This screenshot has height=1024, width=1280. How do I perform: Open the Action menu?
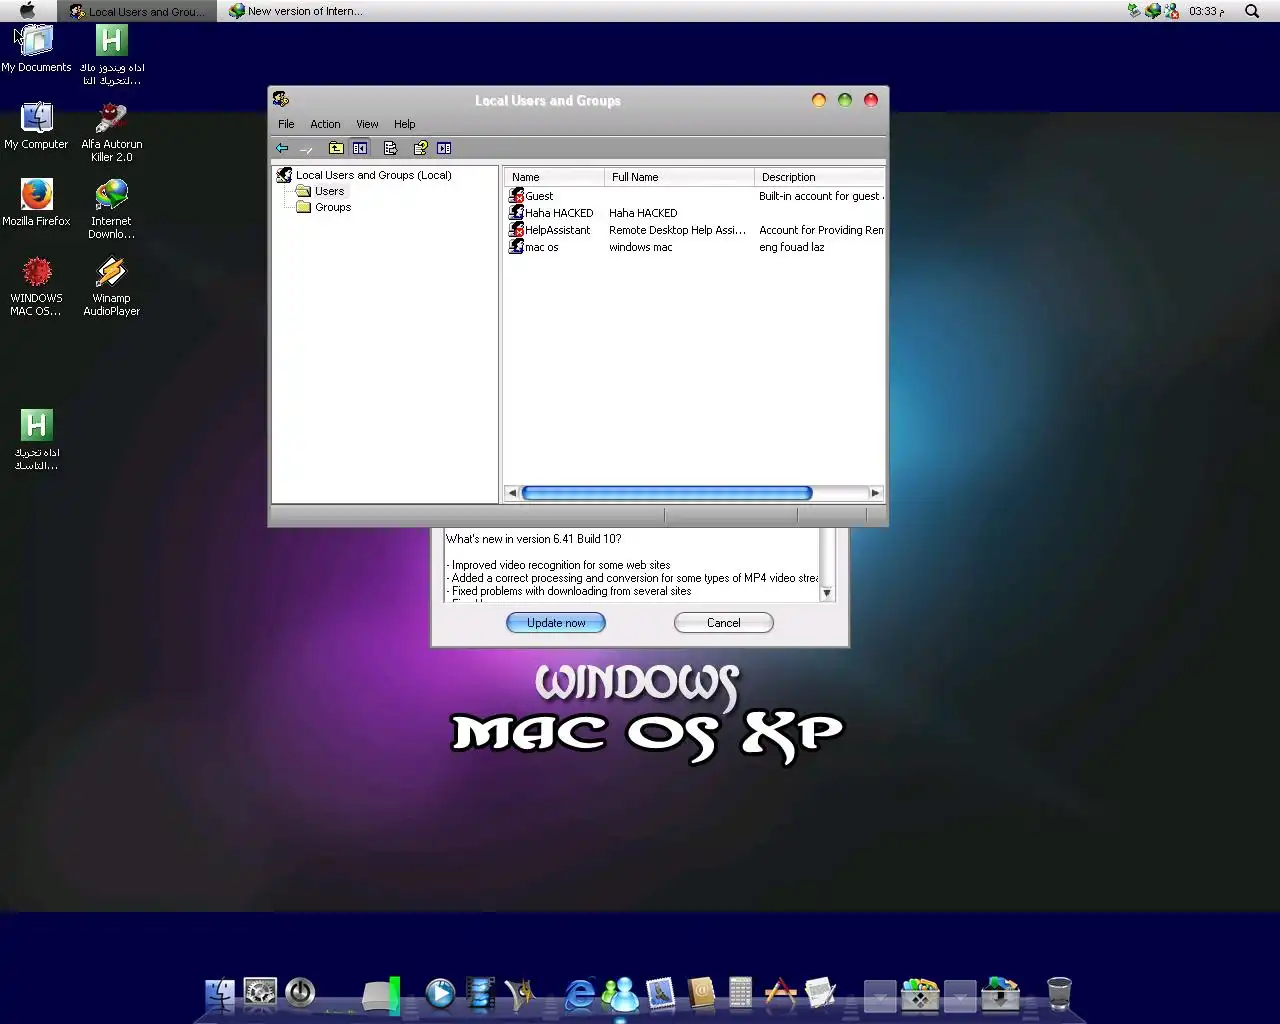(x=325, y=124)
